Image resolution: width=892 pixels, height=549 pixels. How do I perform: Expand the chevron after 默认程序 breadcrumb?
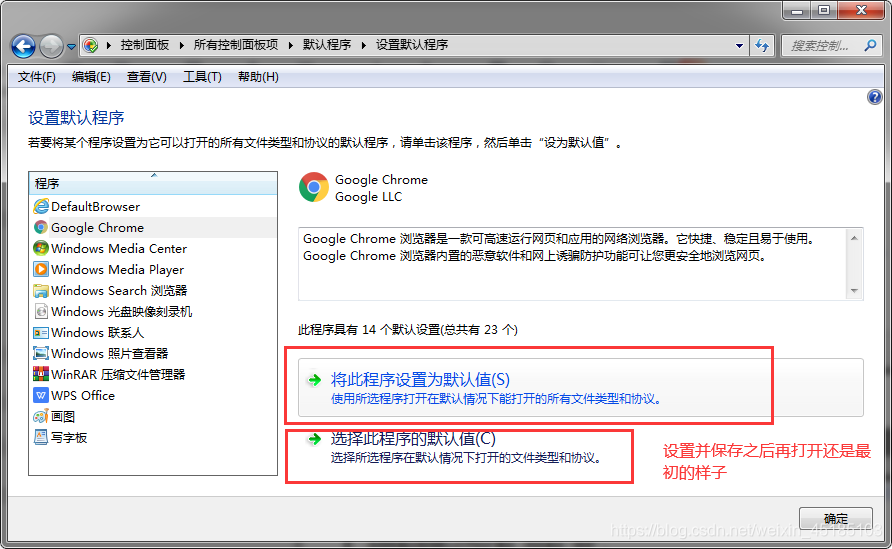pyautogui.click(x=364, y=45)
